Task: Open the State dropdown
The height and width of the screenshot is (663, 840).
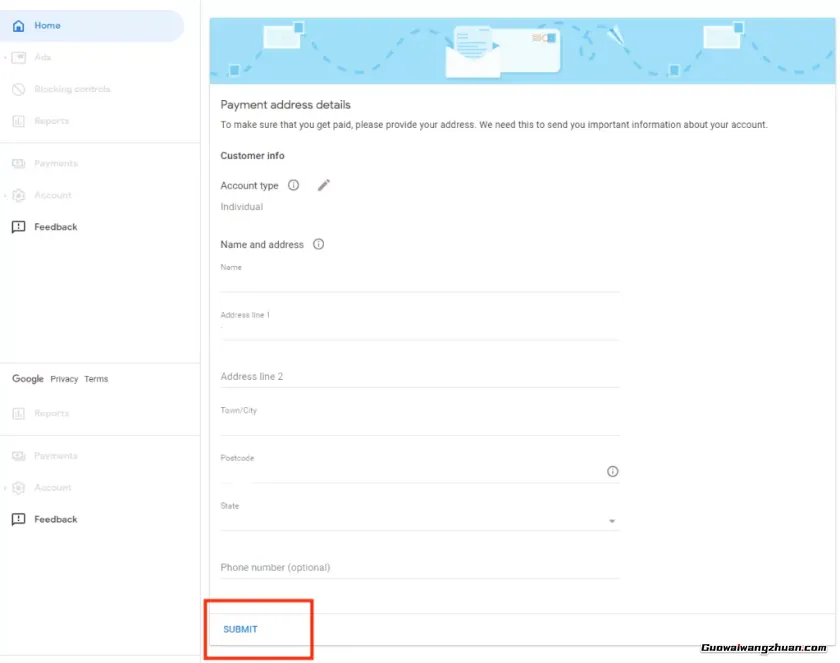Action: coord(611,521)
